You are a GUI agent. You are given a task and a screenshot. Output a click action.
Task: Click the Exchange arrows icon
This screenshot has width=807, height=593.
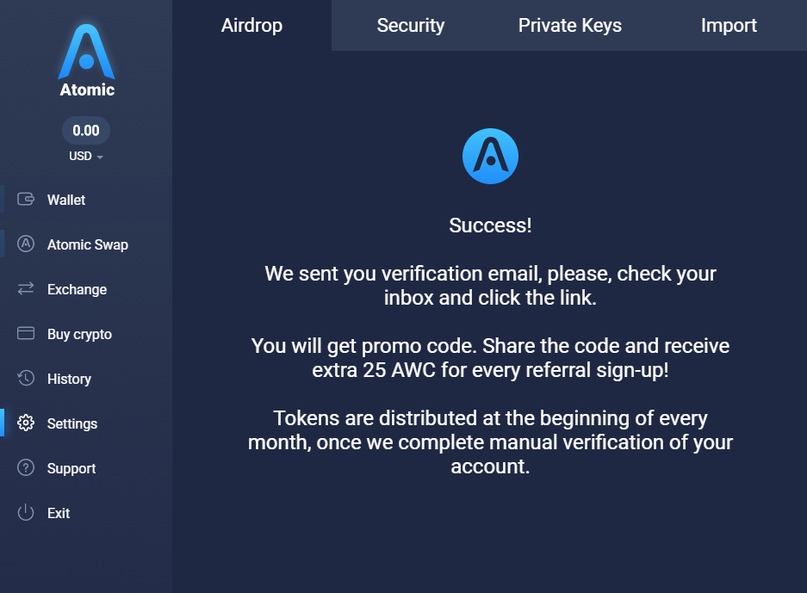click(26, 289)
